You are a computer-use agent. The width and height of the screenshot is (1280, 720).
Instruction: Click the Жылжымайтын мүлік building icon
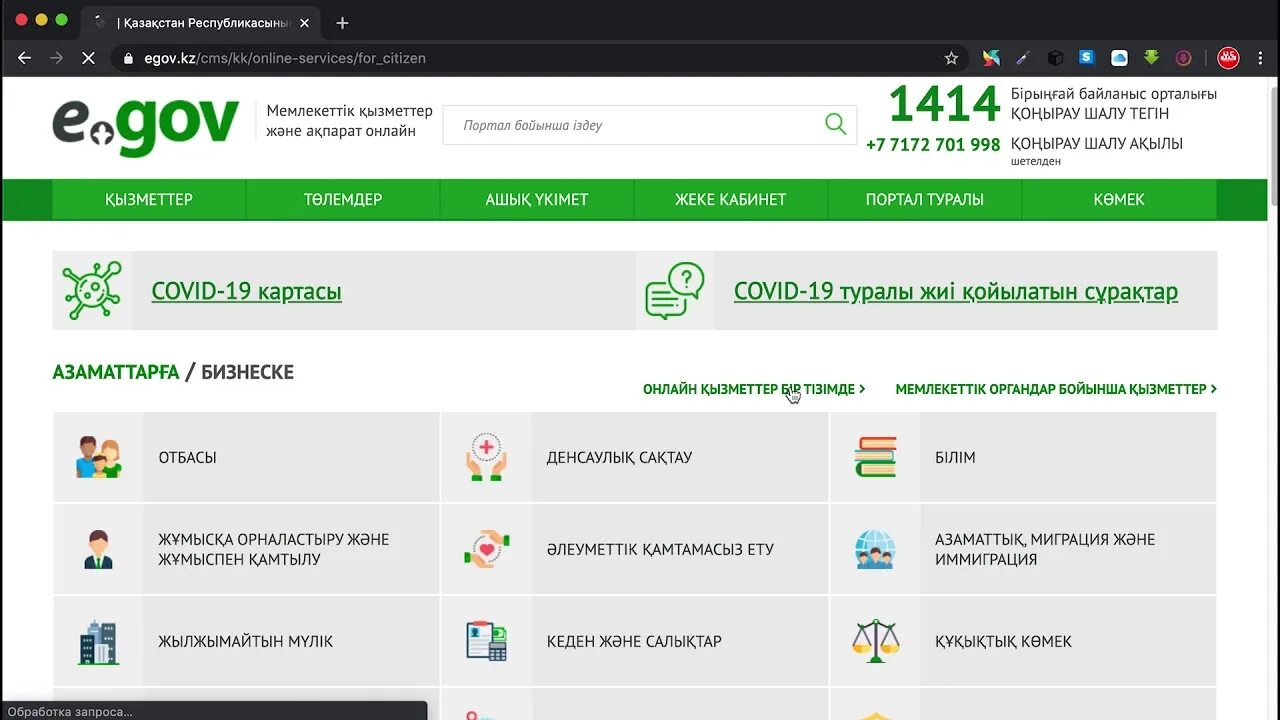click(98, 642)
